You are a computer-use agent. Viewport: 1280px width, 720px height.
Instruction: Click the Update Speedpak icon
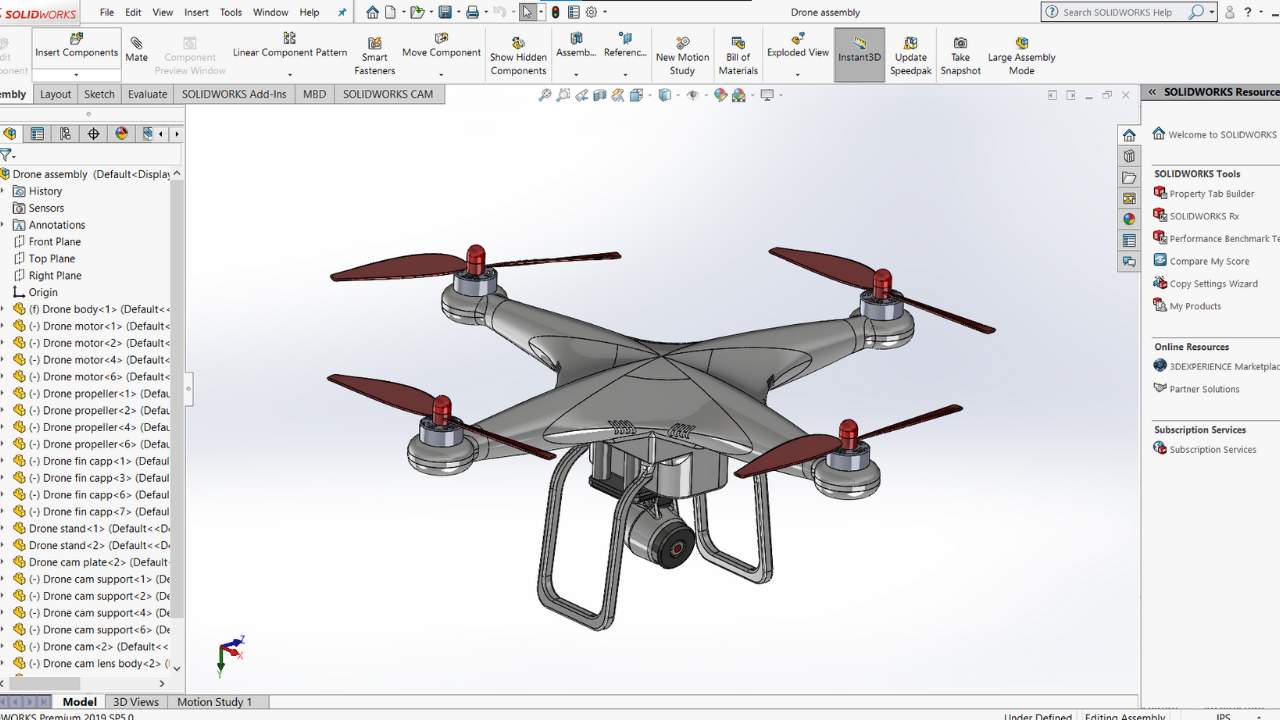click(x=911, y=56)
